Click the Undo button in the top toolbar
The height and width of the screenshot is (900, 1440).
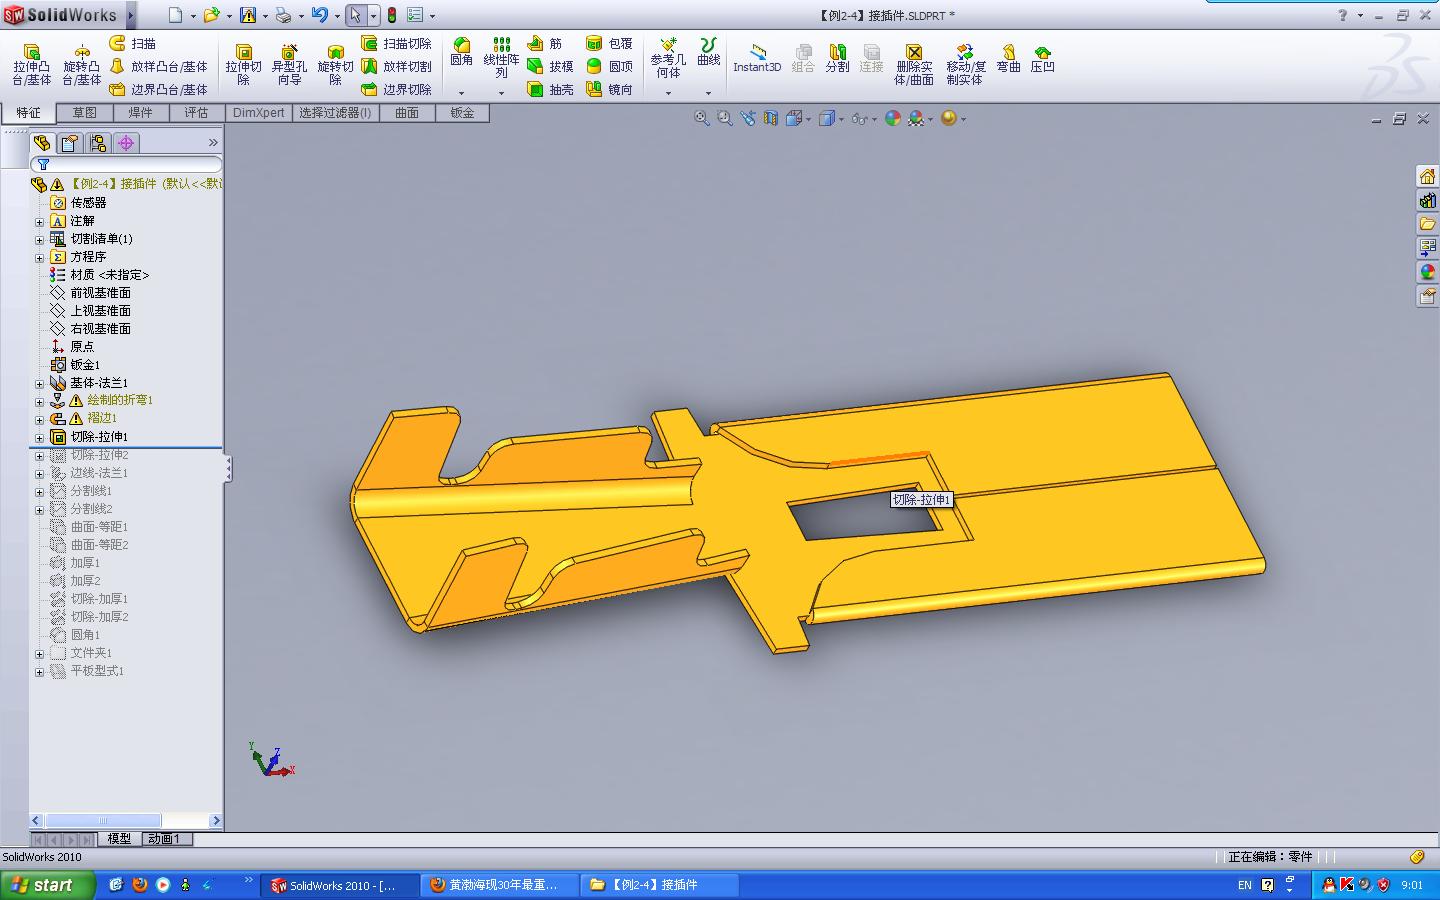pyautogui.click(x=319, y=15)
